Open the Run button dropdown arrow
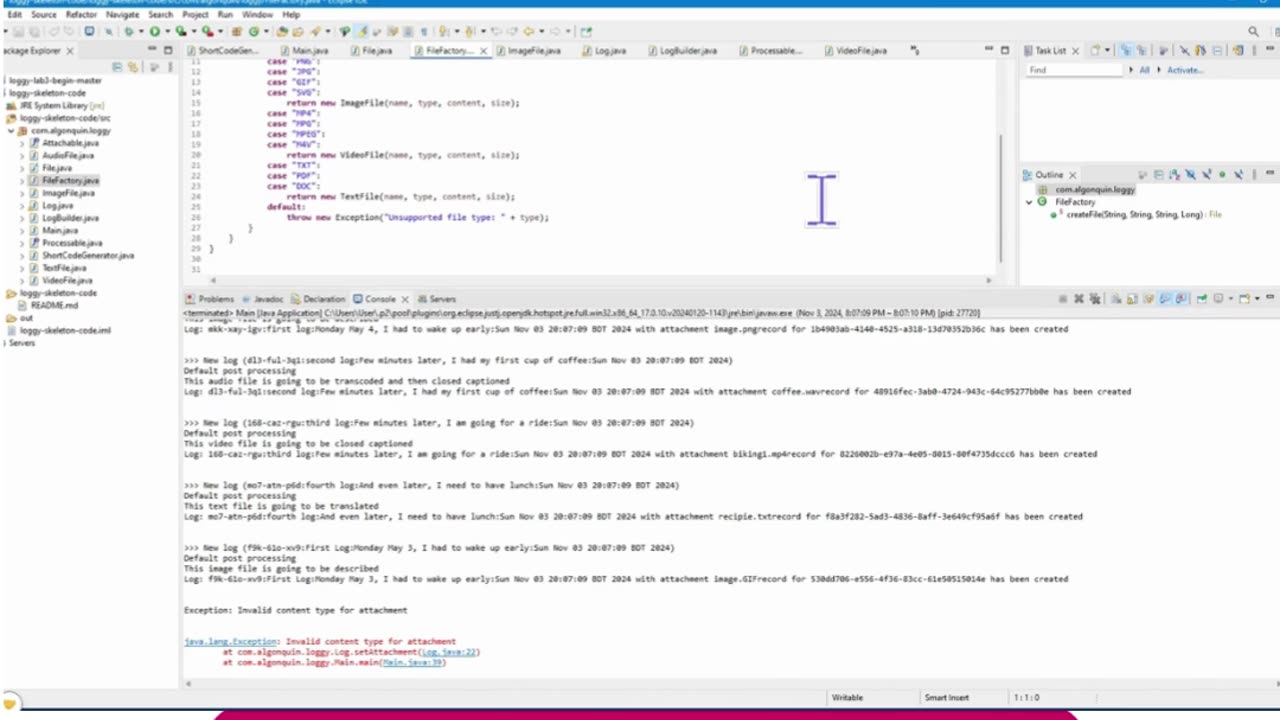 pos(167,31)
